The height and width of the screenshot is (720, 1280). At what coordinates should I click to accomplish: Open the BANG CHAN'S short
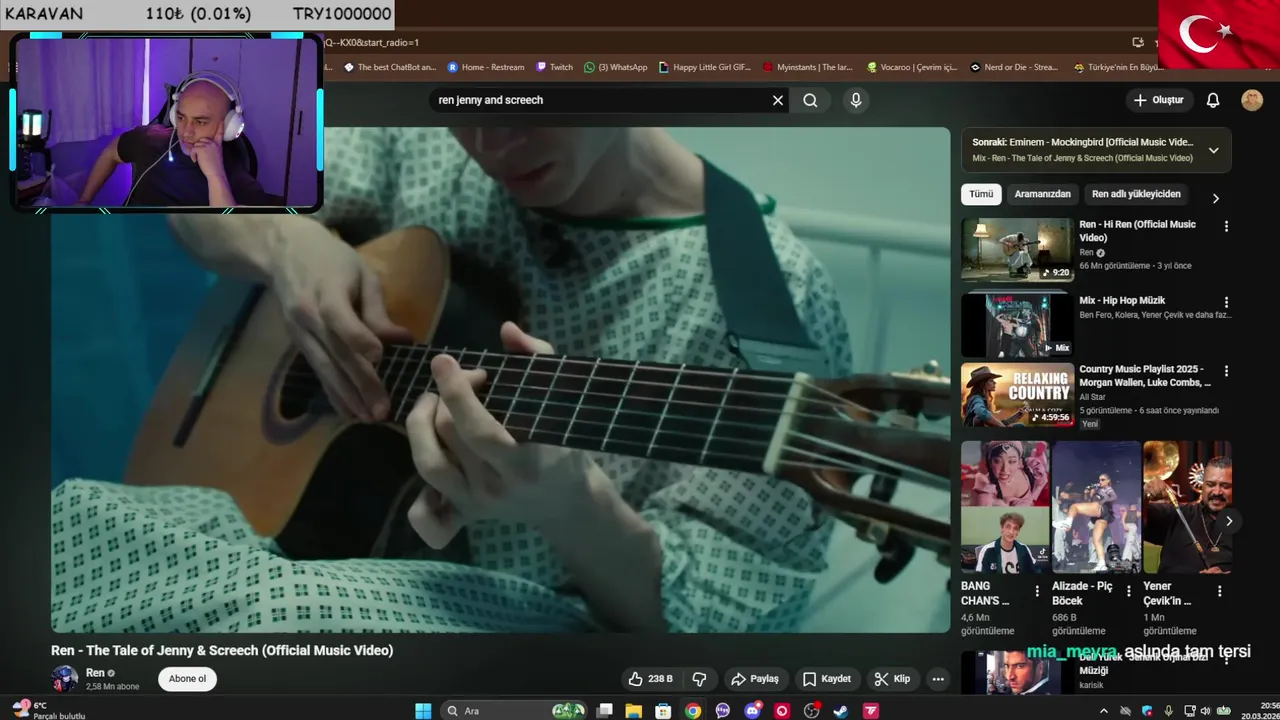pos(1005,507)
